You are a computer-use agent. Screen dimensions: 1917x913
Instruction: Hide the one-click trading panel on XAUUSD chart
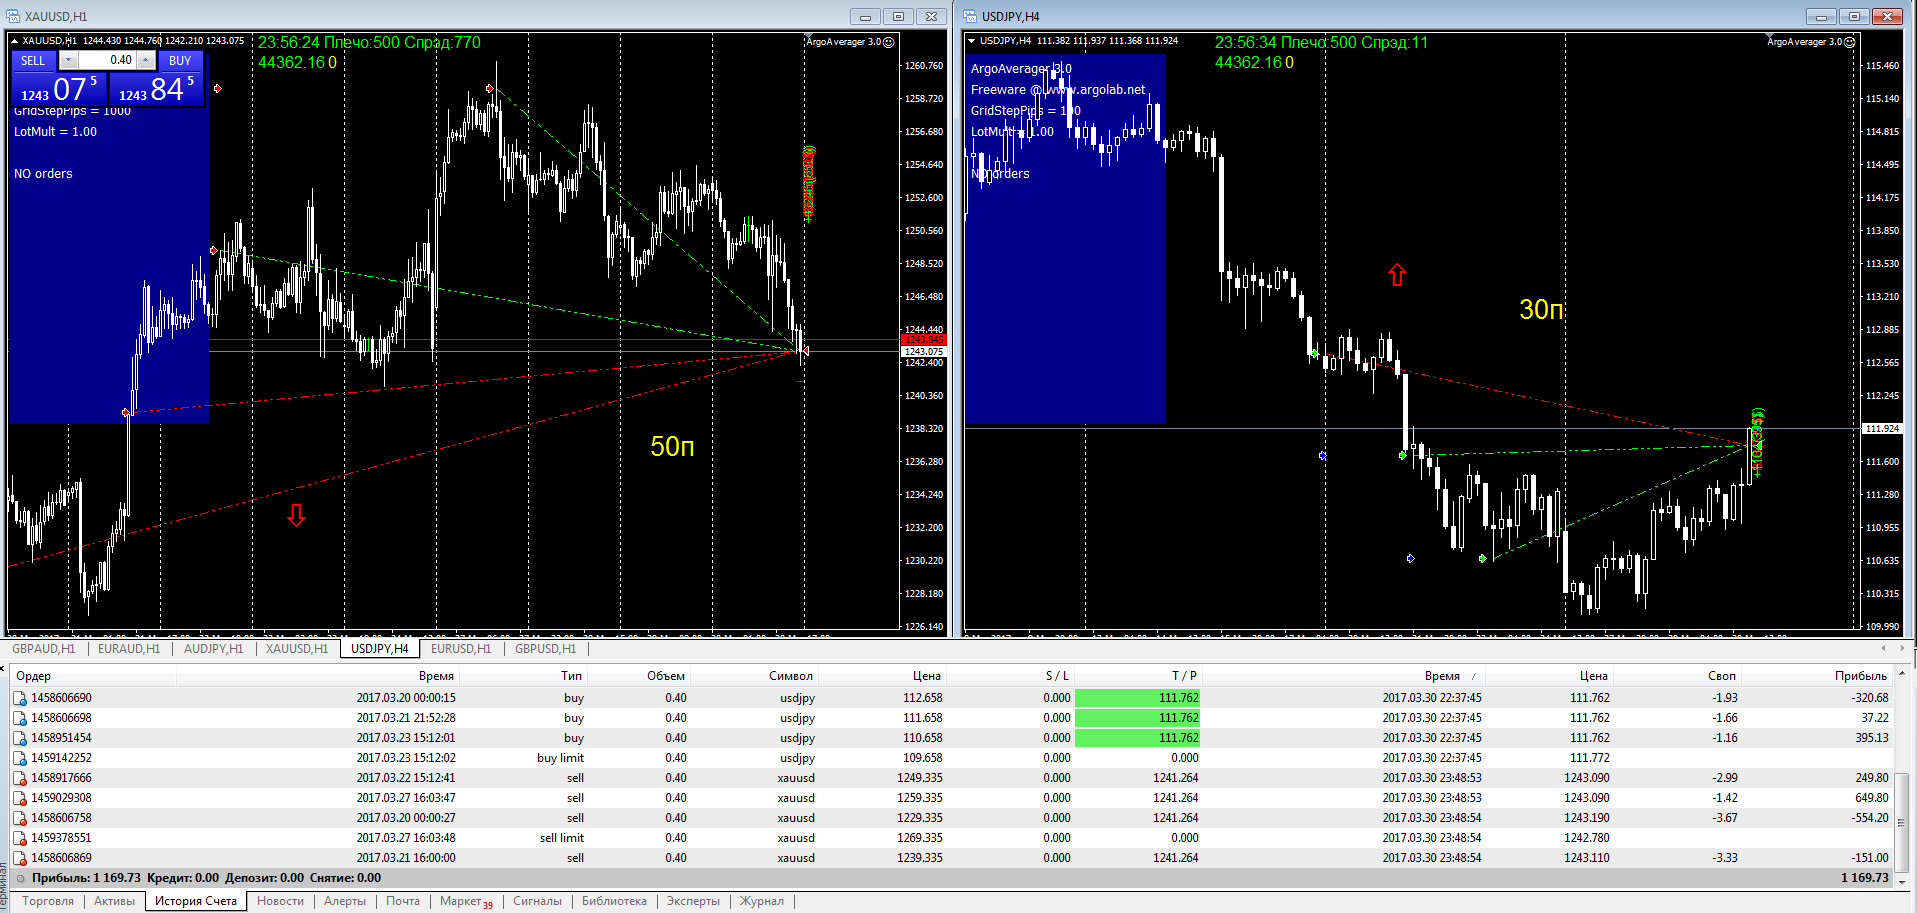pos(14,41)
